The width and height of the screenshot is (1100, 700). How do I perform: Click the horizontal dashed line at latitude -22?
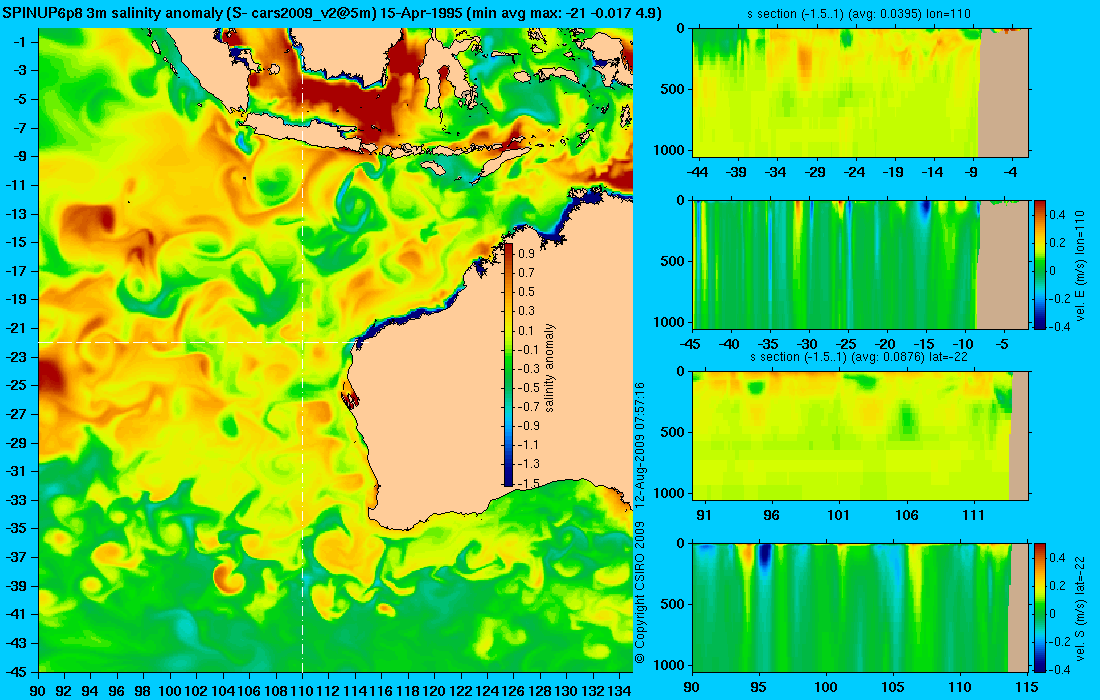coord(198,342)
